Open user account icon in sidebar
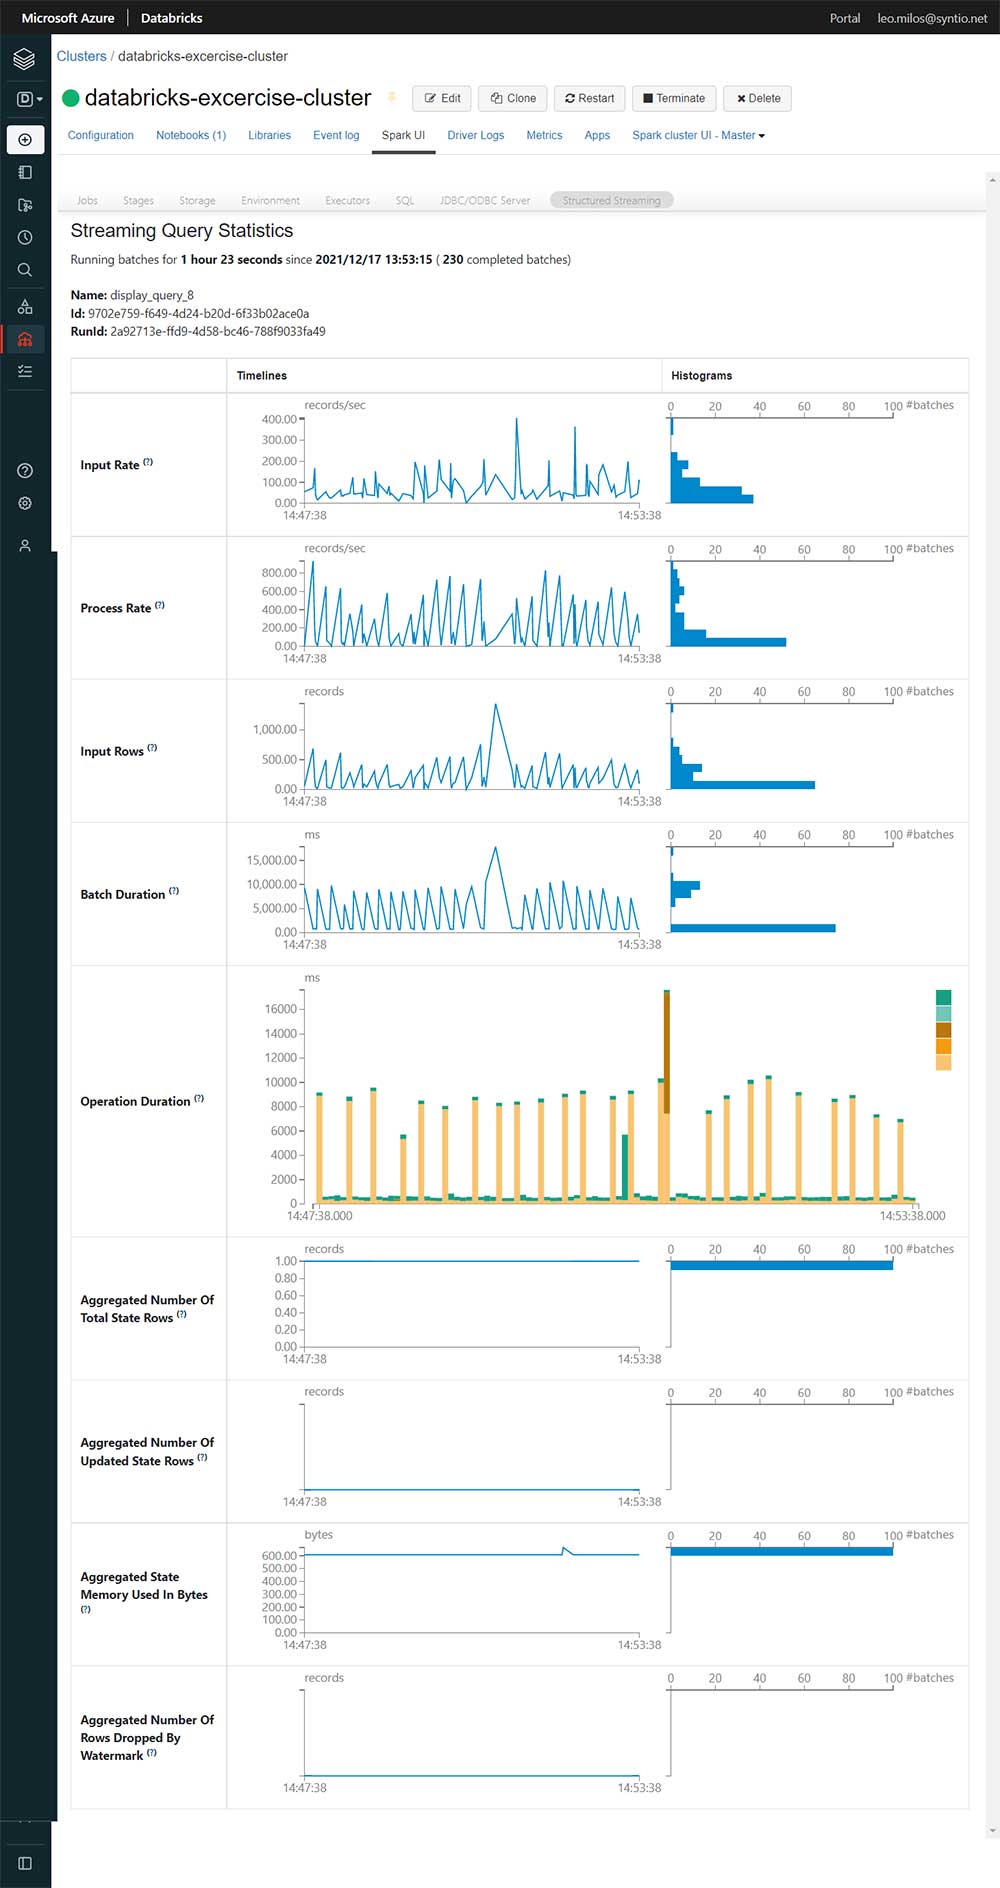The height and width of the screenshot is (1888, 1000). click(25, 545)
